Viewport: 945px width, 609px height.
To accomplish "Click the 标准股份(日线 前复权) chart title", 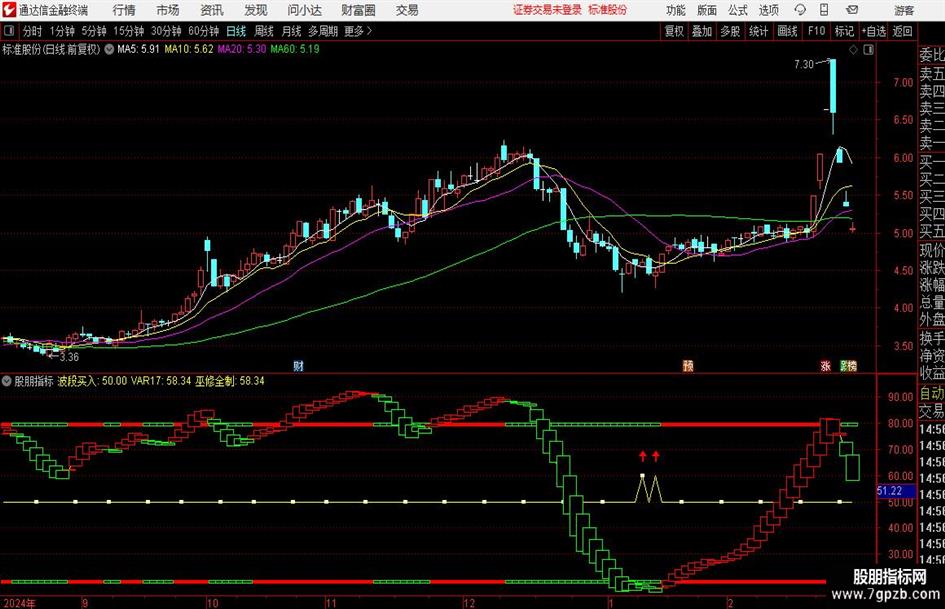I will click(51, 49).
